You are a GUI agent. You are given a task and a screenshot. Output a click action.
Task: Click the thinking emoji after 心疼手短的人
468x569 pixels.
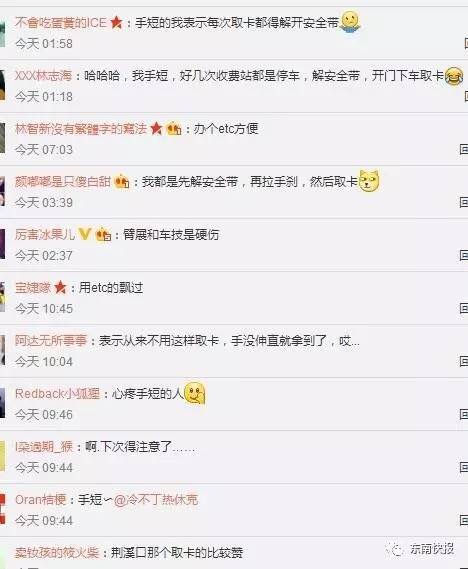tap(195, 393)
